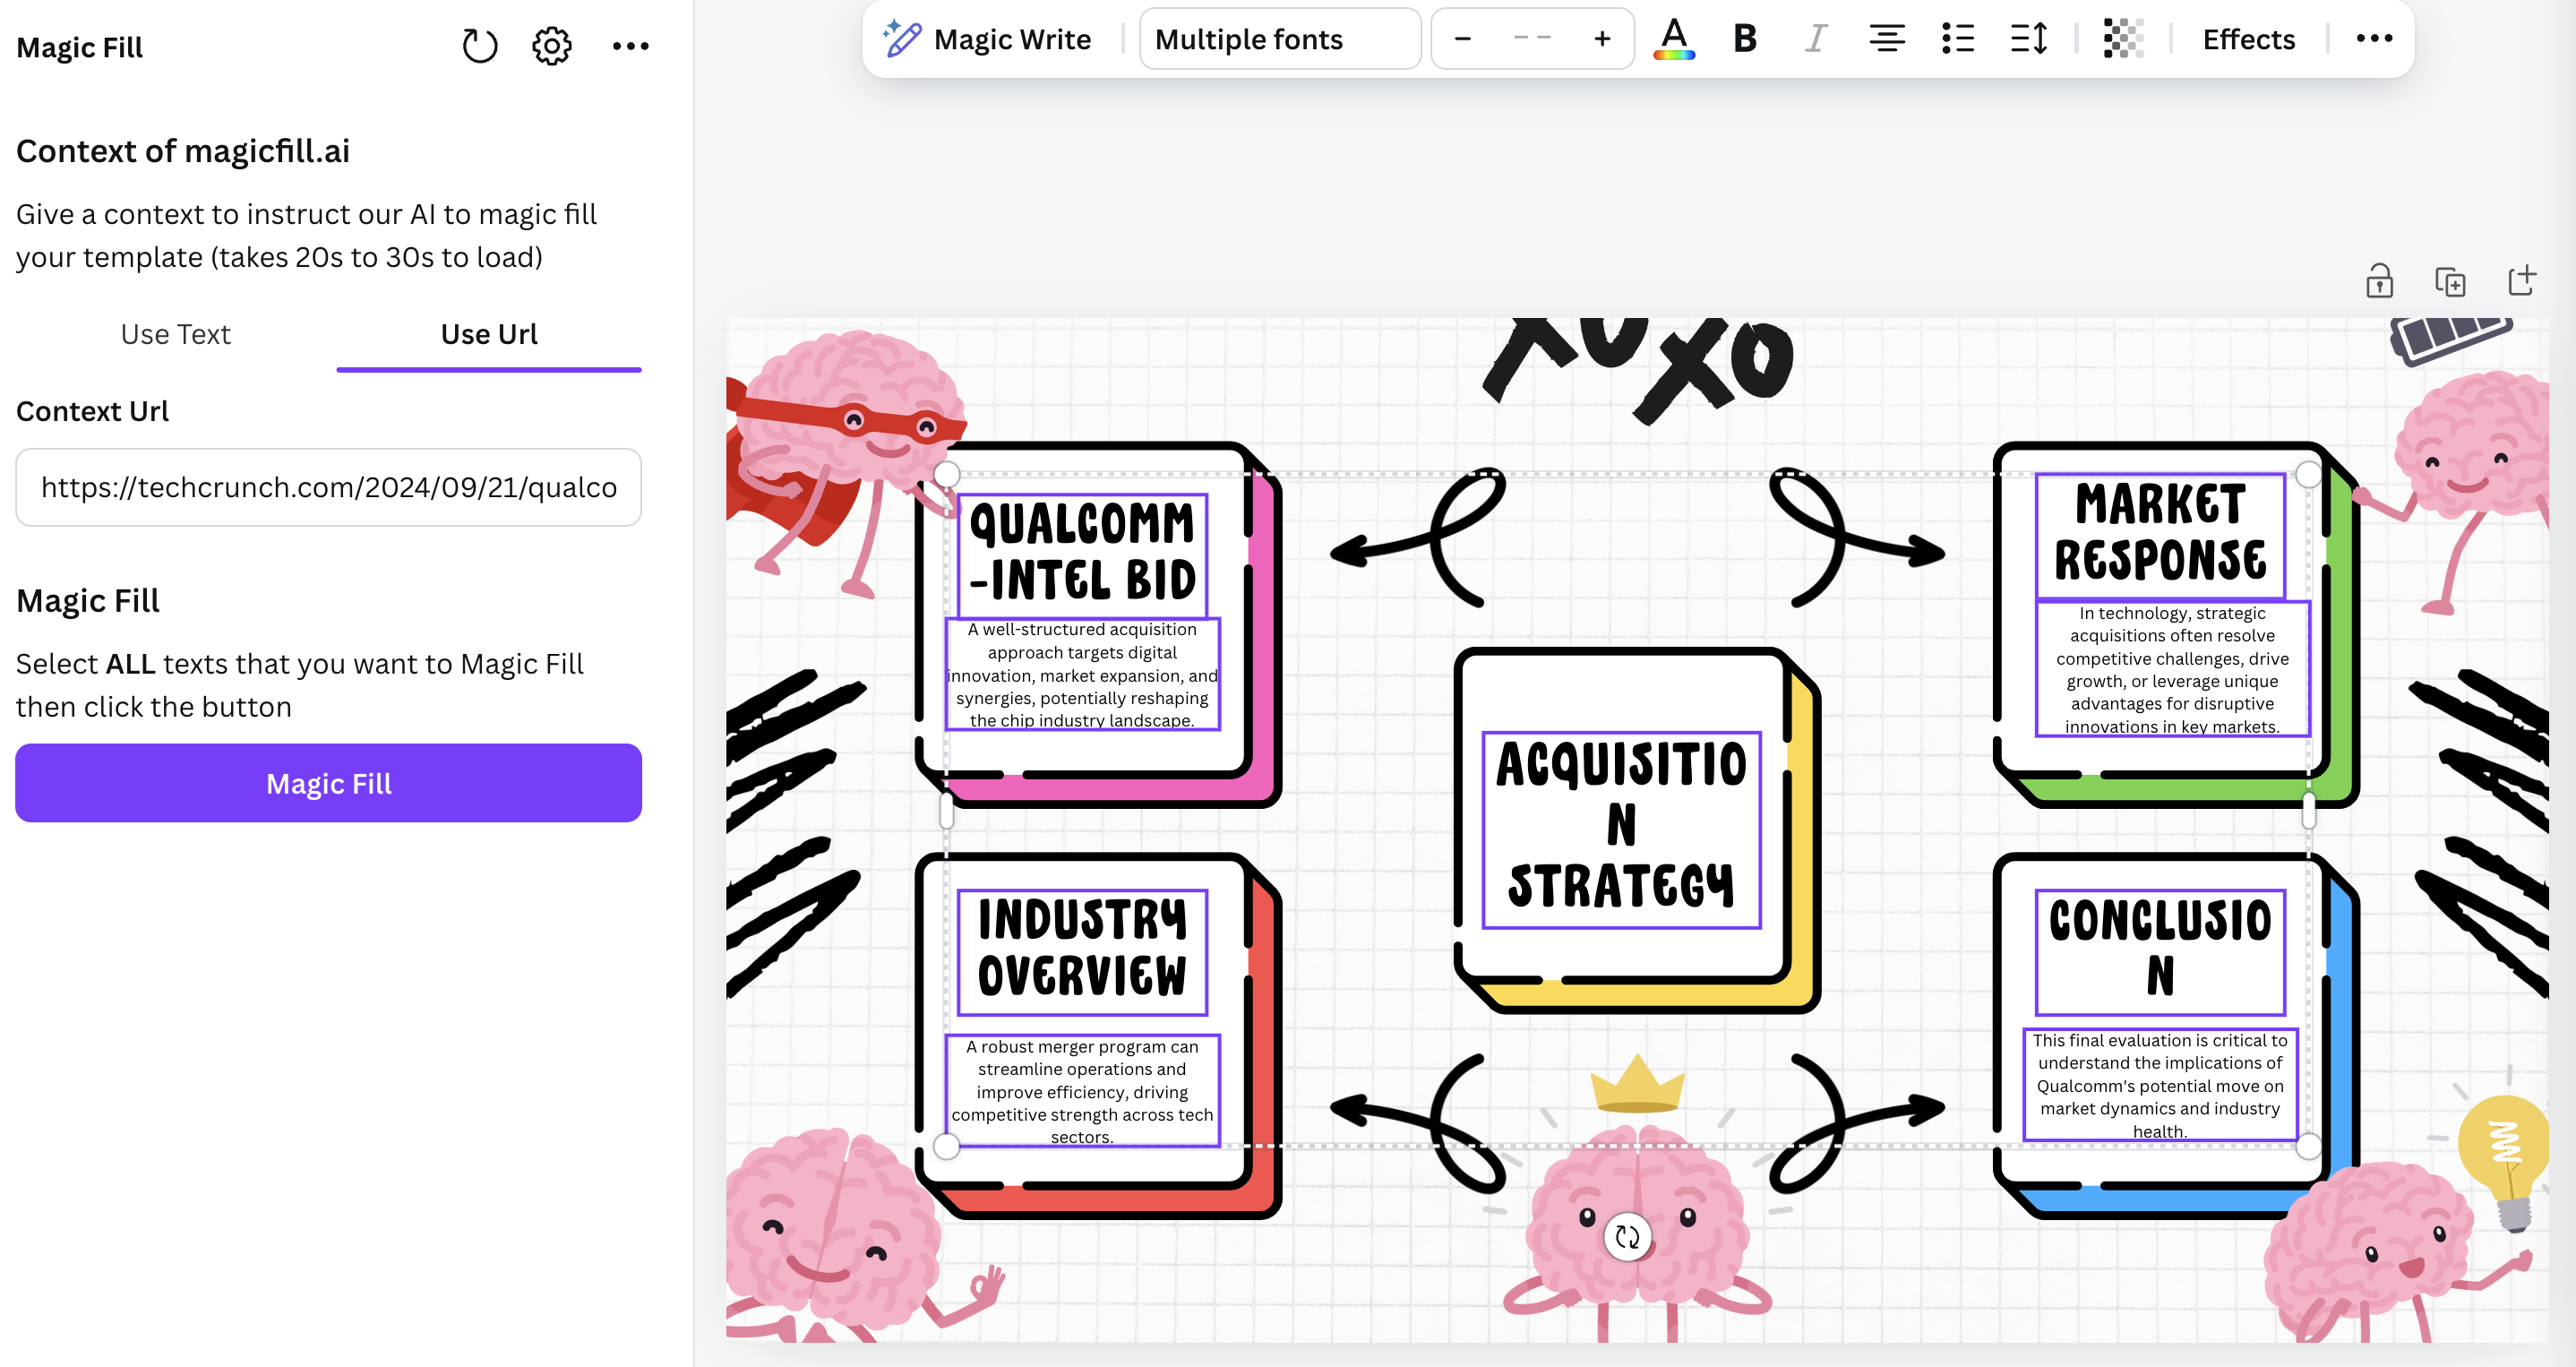Open text color picker icon
This screenshot has width=2576, height=1367.
pyautogui.click(x=1673, y=39)
